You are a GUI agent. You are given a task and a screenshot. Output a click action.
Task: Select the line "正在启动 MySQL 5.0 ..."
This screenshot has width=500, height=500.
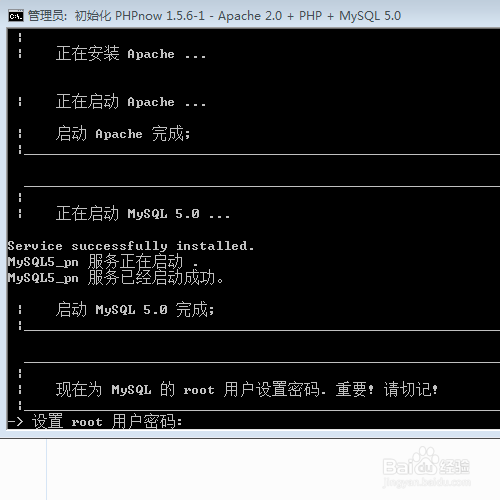[143, 213]
